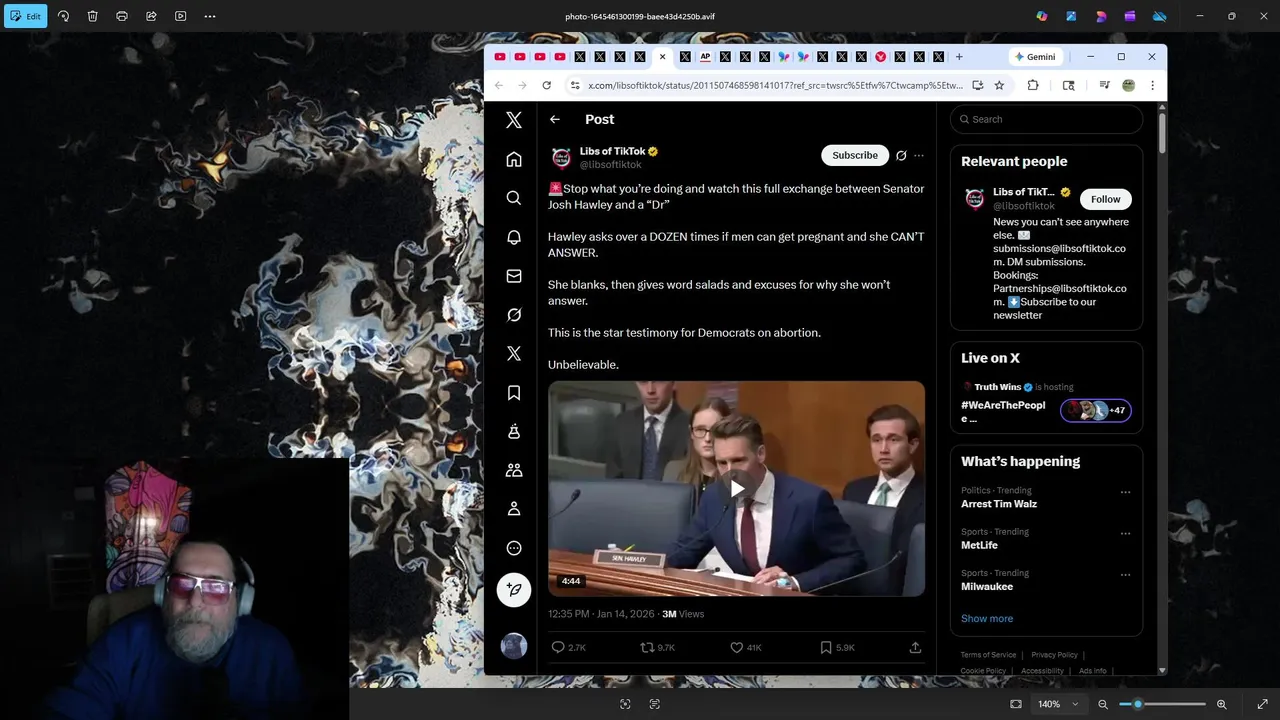Open Grok icon in X sidebar
The image size is (1280, 720).
514,315
